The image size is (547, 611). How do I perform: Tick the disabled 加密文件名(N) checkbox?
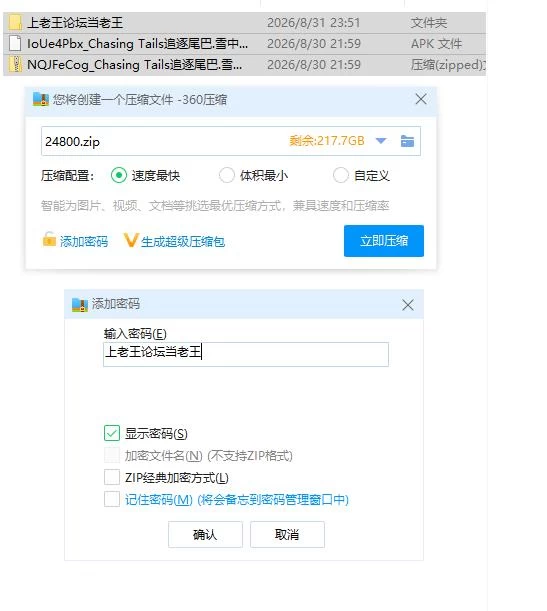pyautogui.click(x=112, y=455)
